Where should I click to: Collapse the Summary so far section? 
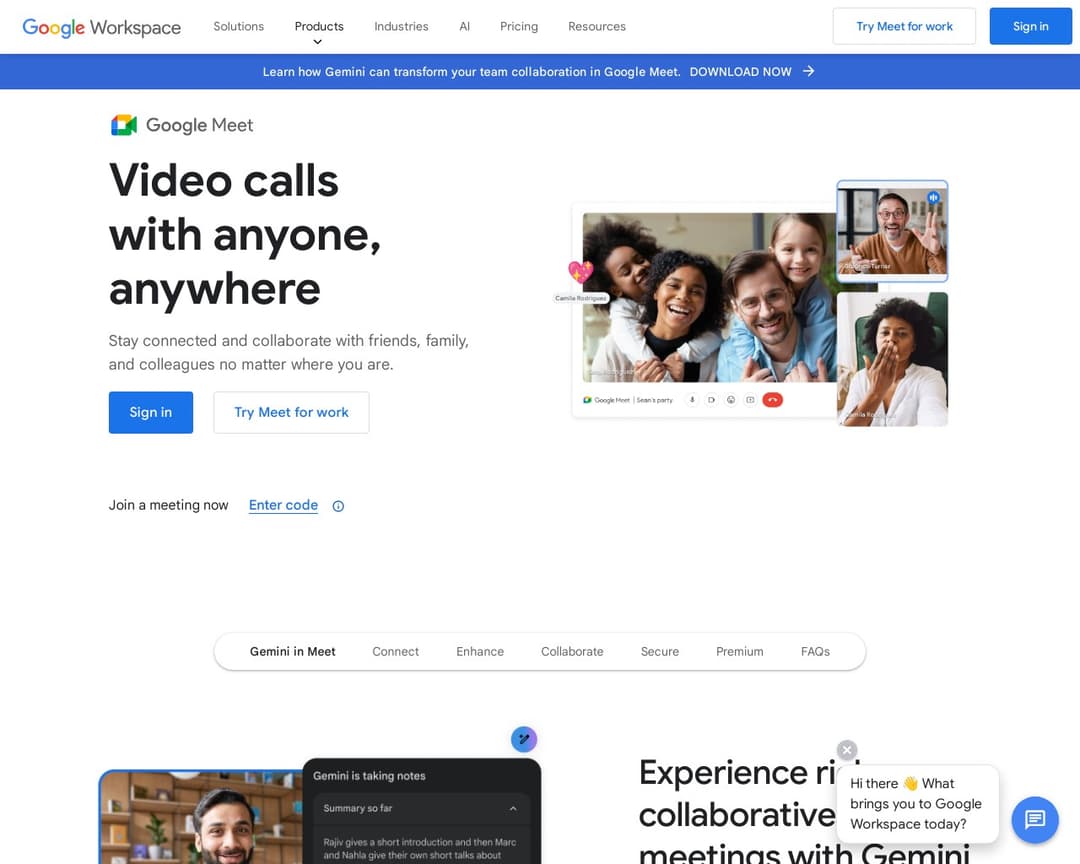(x=514, y=808)
